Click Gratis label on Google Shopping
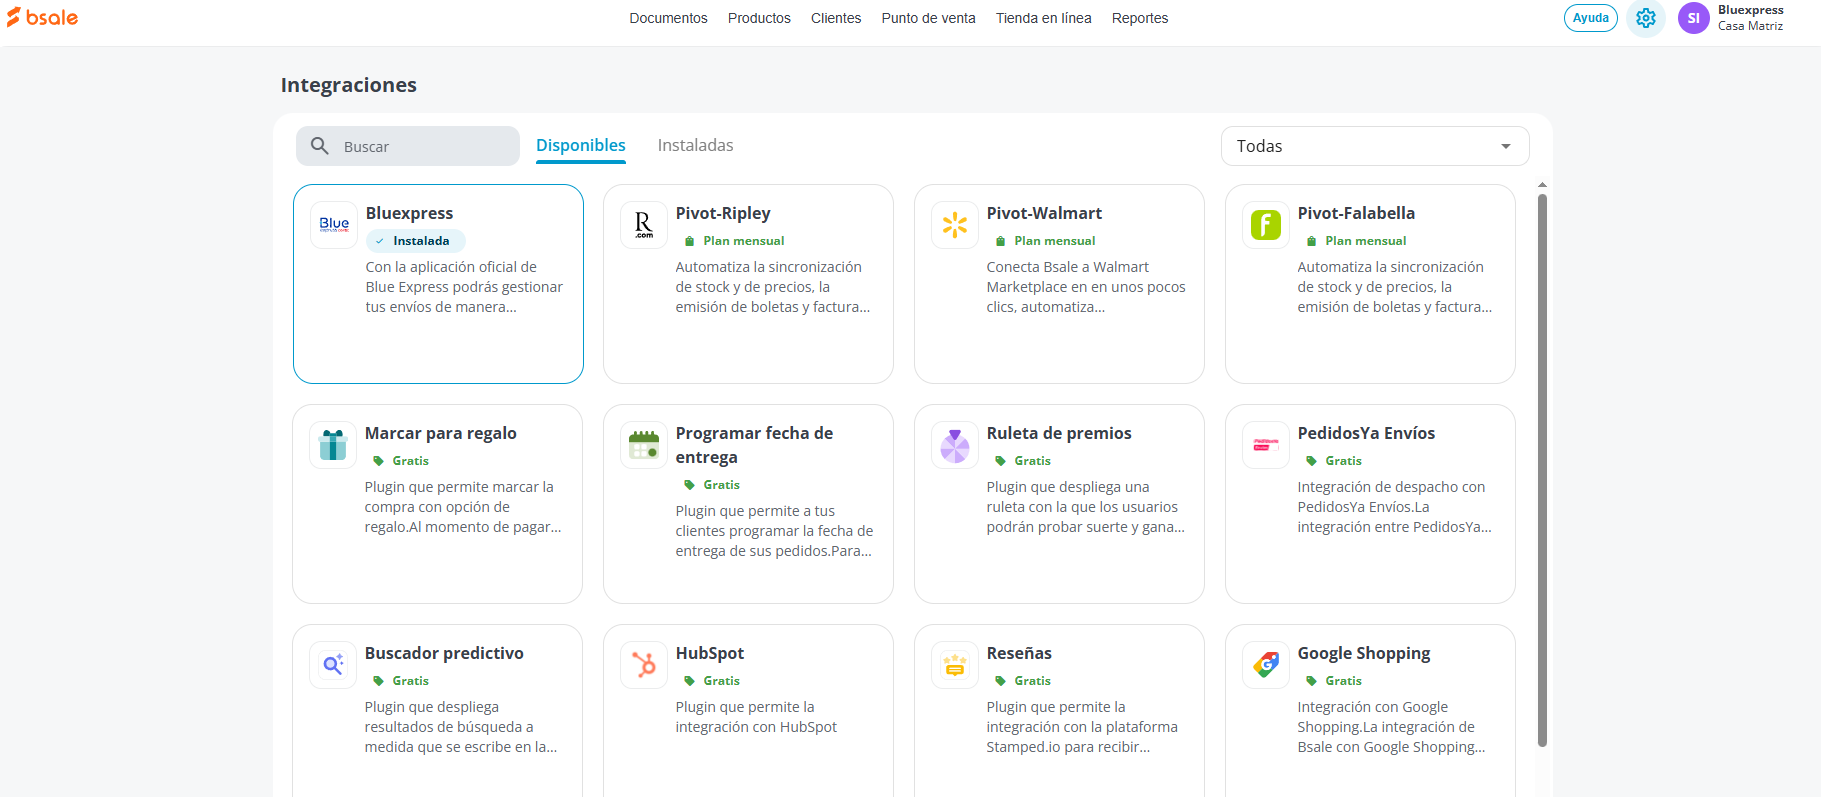1821x797 pixels. pos(1334,681)
